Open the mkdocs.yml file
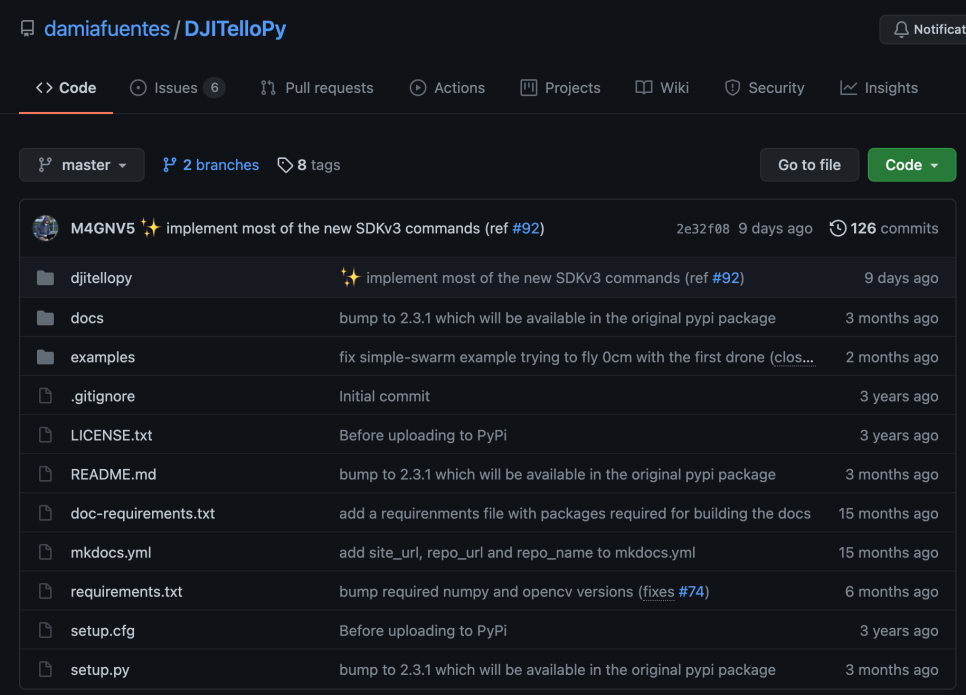The image size is (966, 695). click(111, 553)
